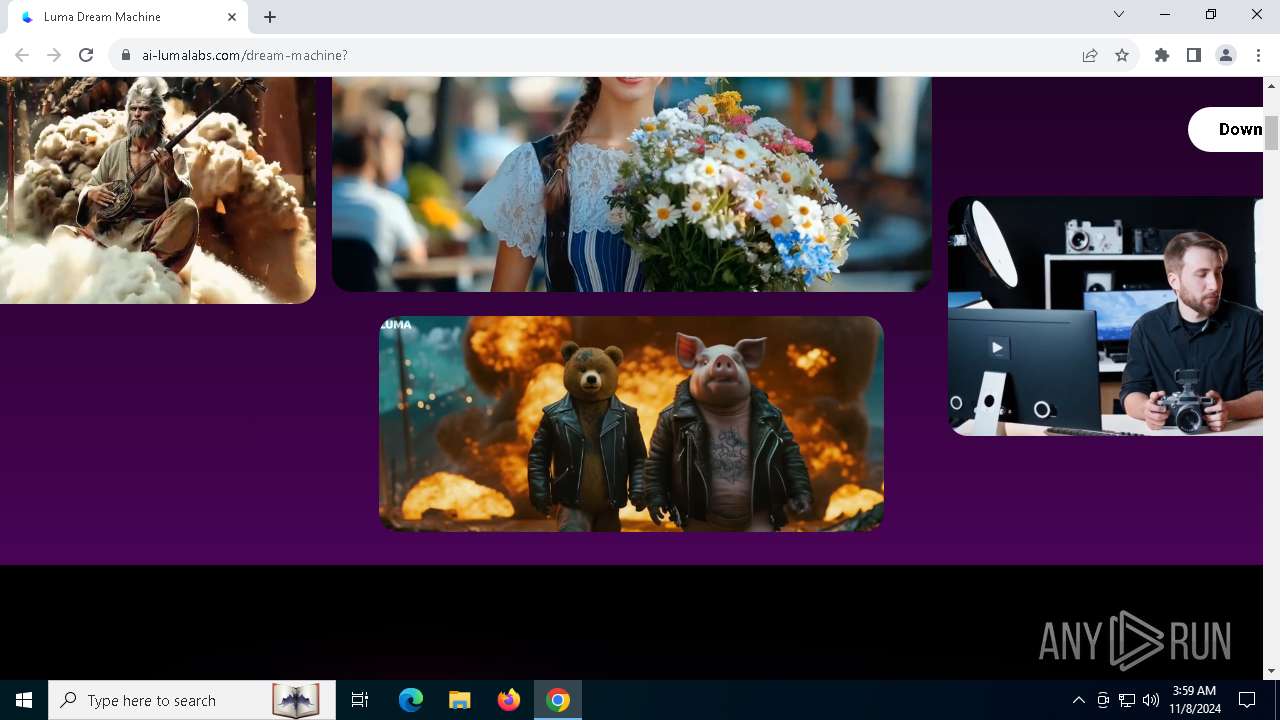Open File Explorer from the taskbar
The height and width of the screenshot is (720, 1280).
460,700
